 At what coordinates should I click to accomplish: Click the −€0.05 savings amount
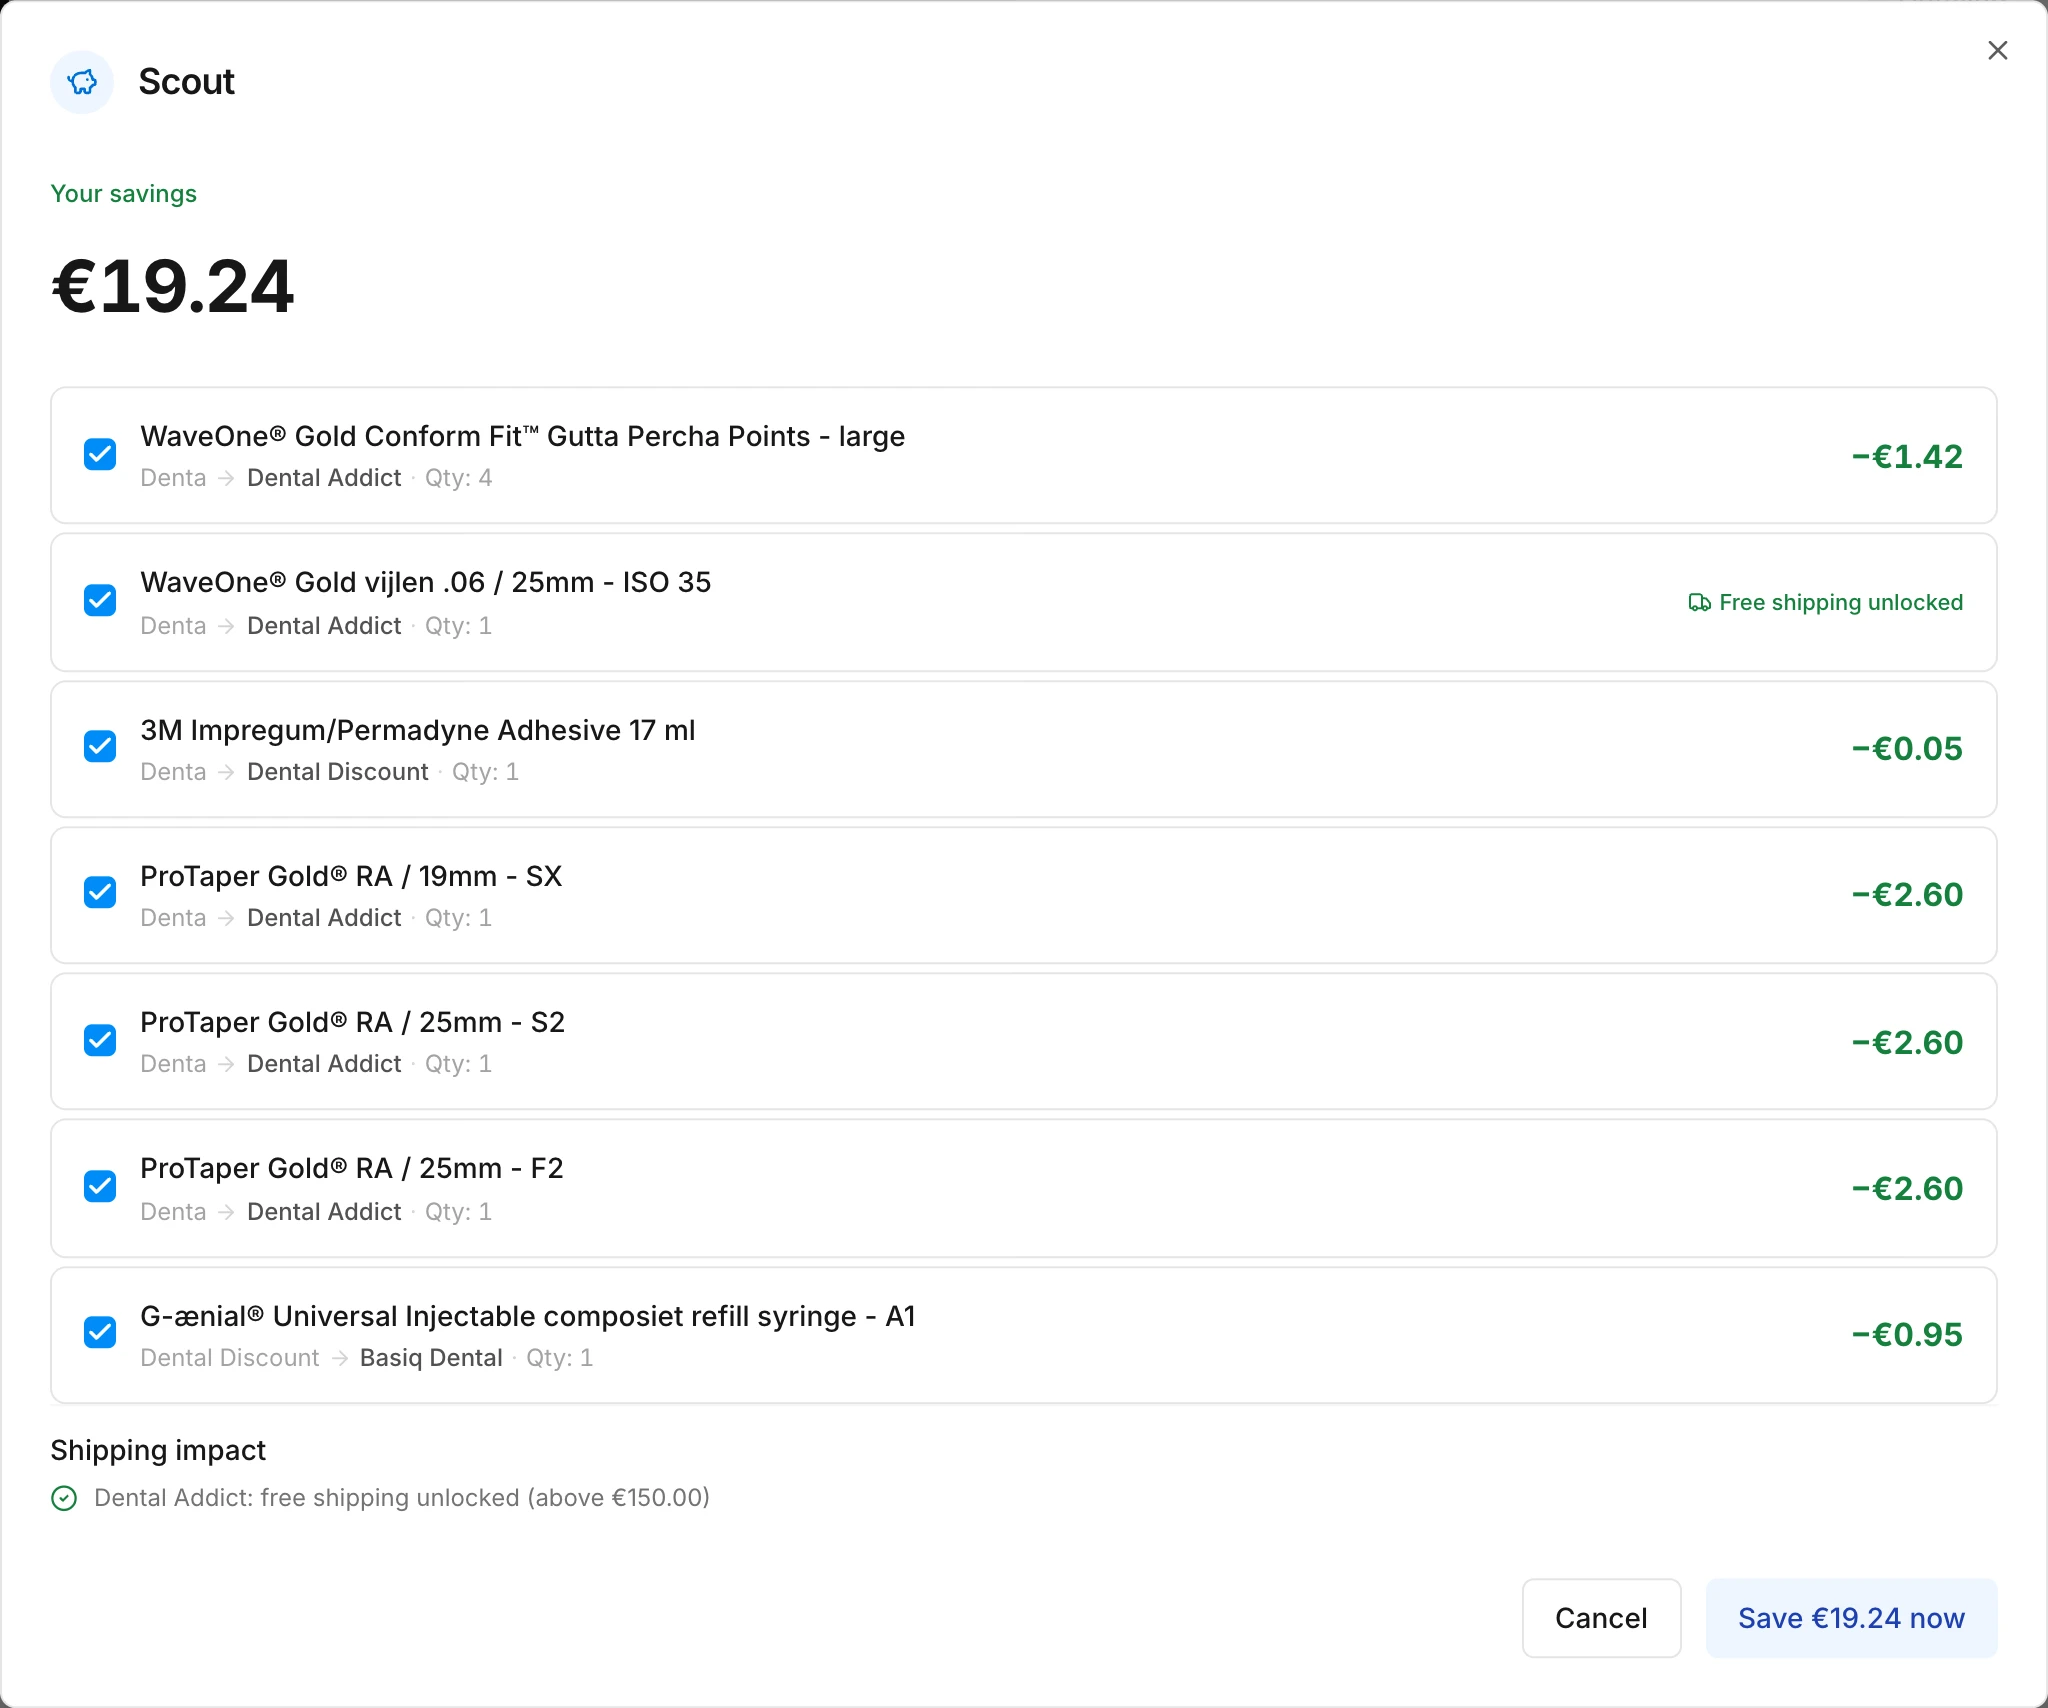click(1907, 748)
